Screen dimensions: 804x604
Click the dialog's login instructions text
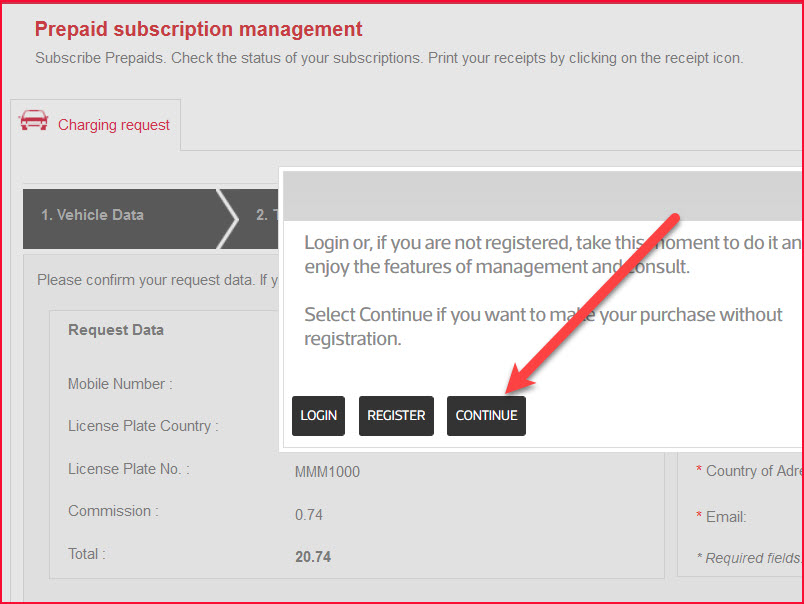(x=552, y=254)
